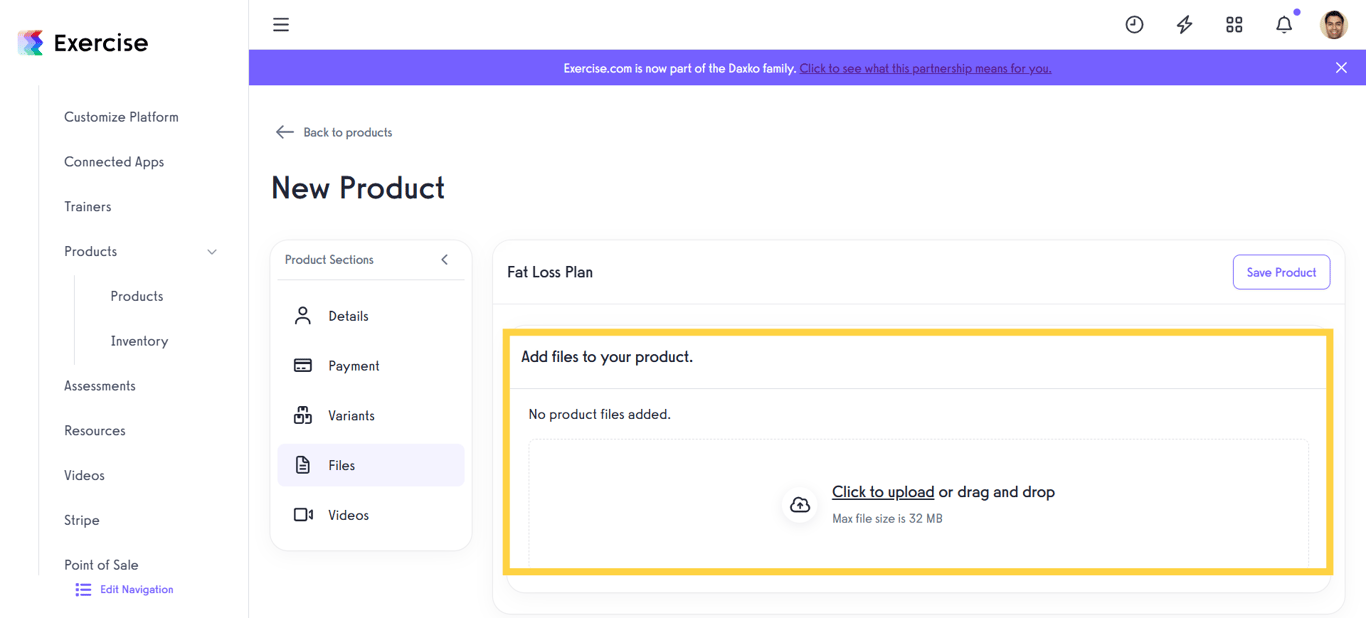Select Inventory under Products
1366x618 pixels.
138,340
